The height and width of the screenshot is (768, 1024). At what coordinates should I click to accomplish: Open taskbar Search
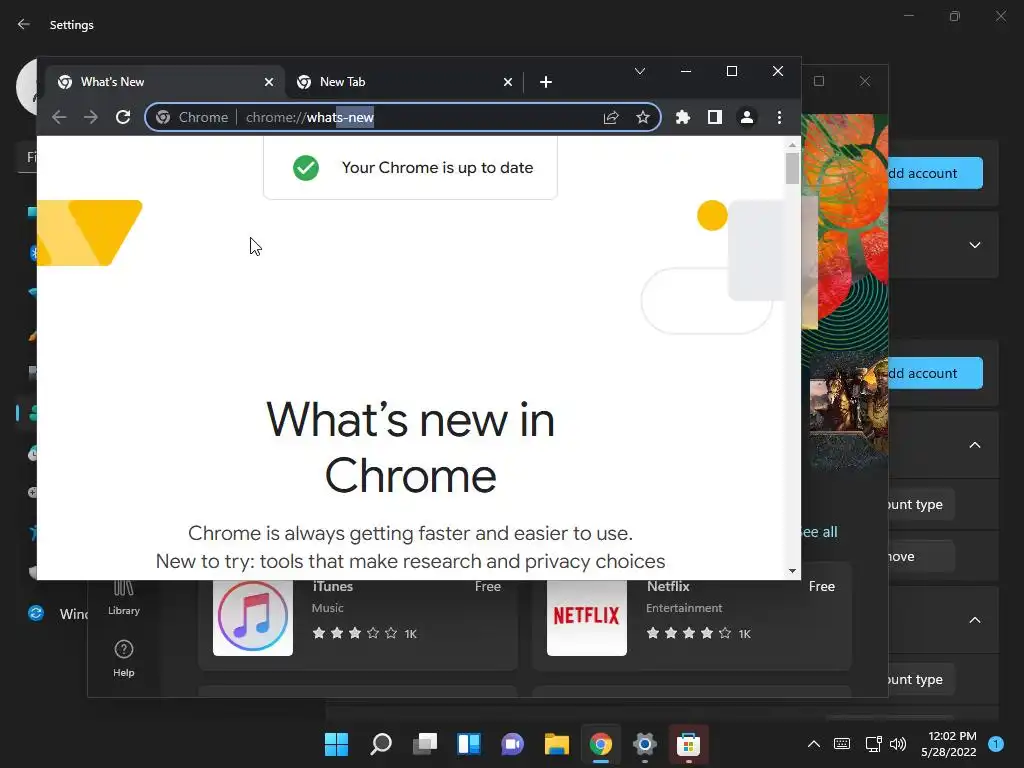click(381, 744)
